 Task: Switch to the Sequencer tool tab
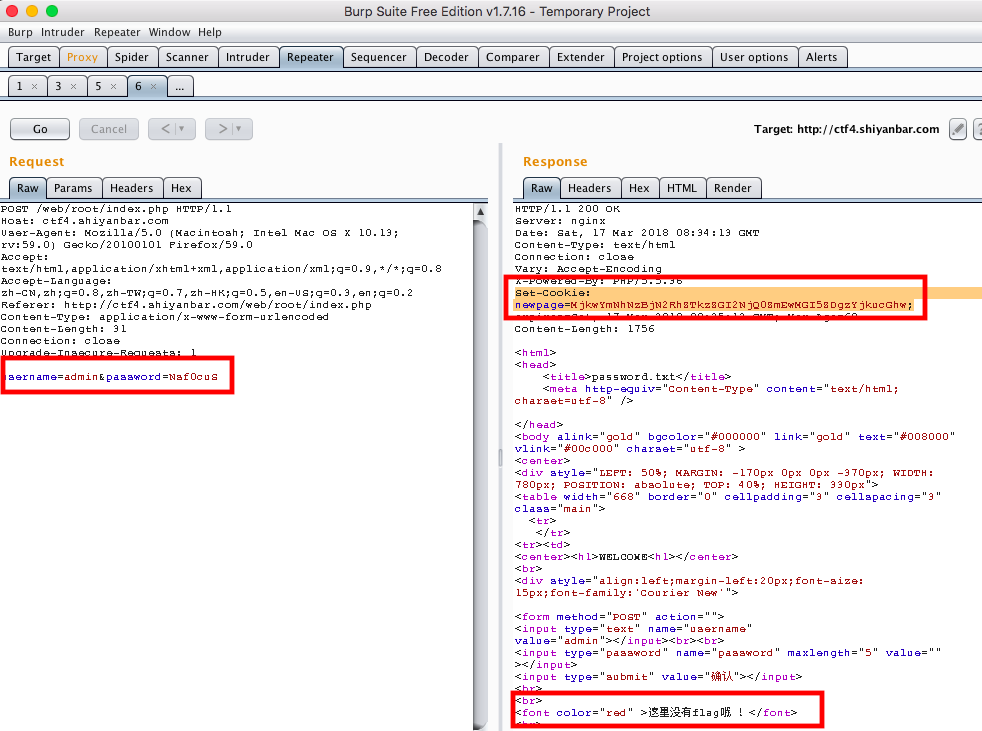[378, 57]
